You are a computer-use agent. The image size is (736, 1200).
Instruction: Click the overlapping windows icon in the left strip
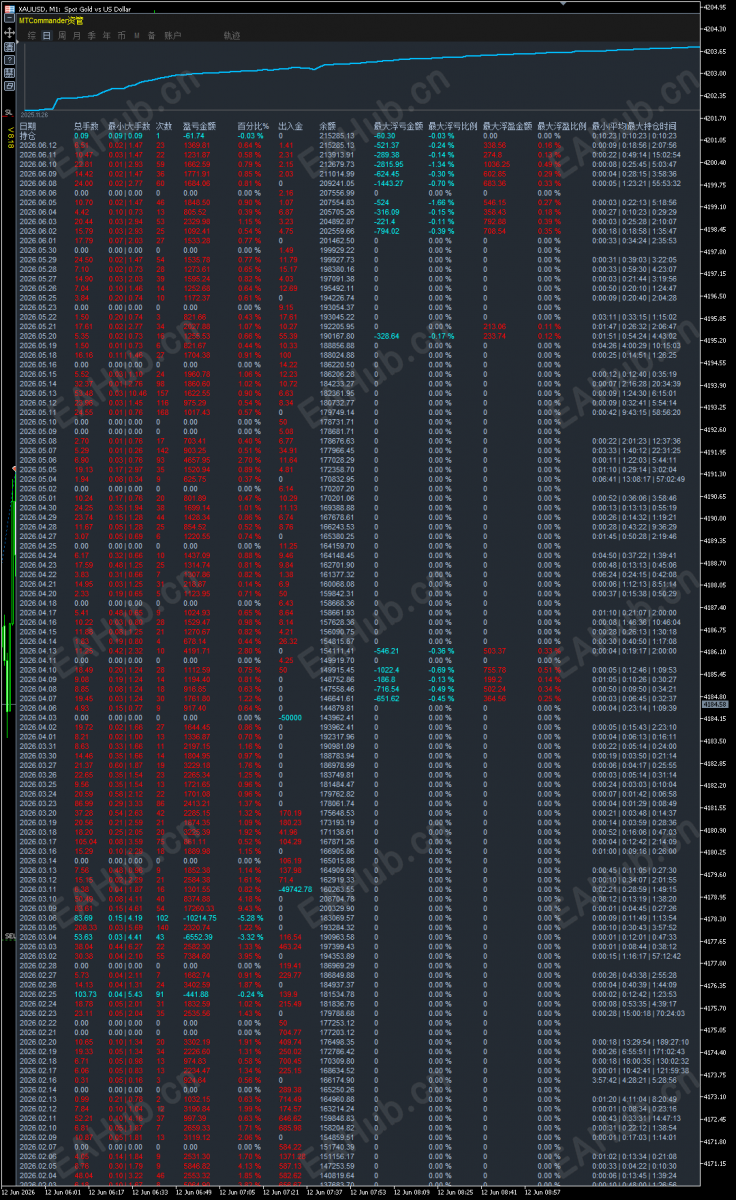click(9, 86)
